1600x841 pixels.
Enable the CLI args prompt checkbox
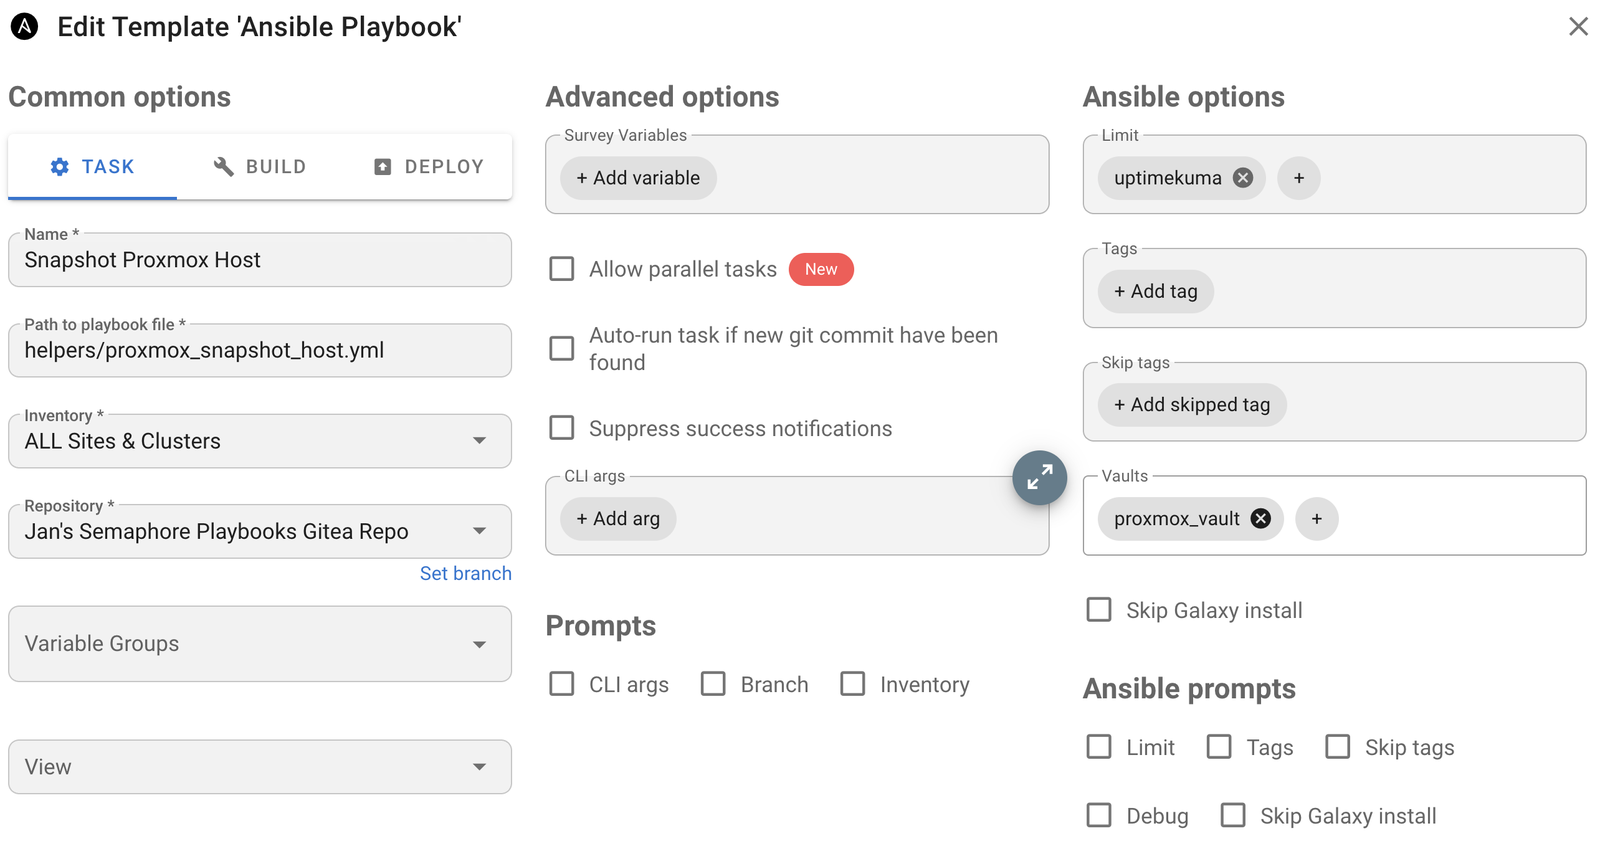562,684
